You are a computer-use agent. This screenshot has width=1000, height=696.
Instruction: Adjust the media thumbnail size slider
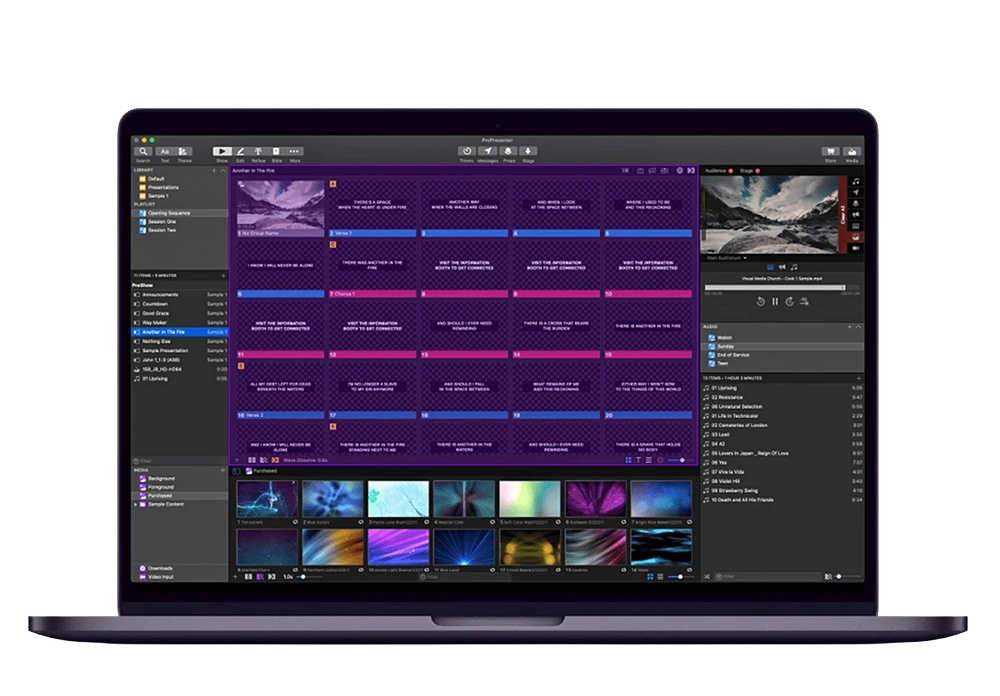[679, 577]
